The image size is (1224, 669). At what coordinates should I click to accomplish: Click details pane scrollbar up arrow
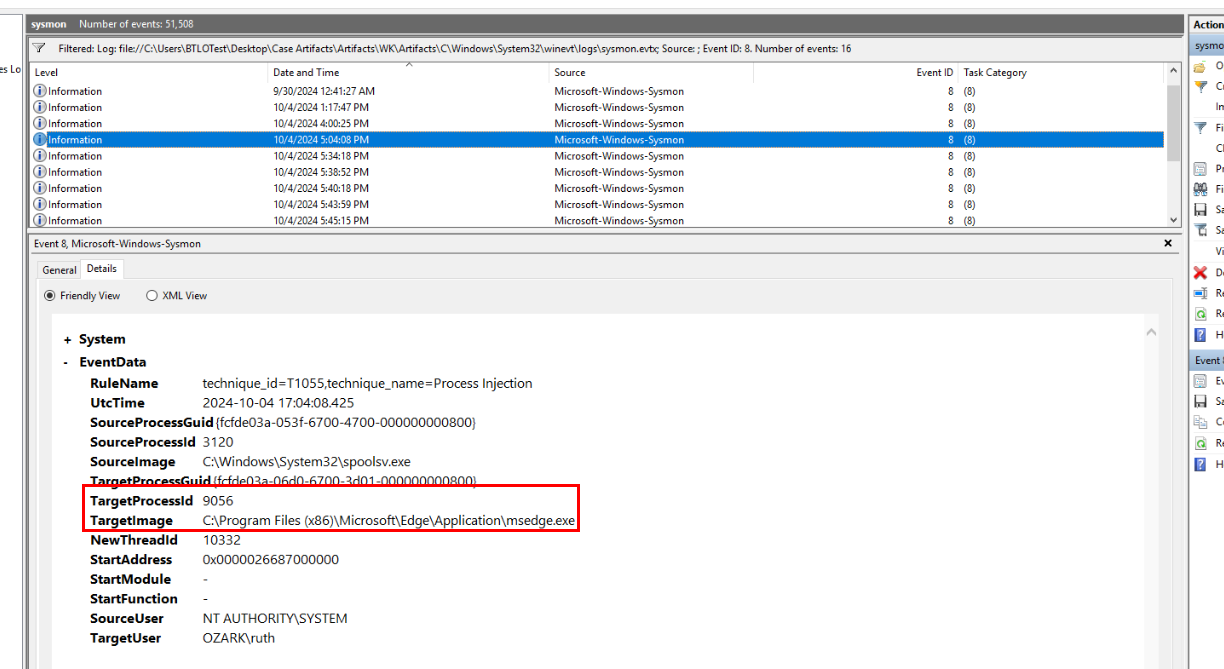(x=1151, y=332)
